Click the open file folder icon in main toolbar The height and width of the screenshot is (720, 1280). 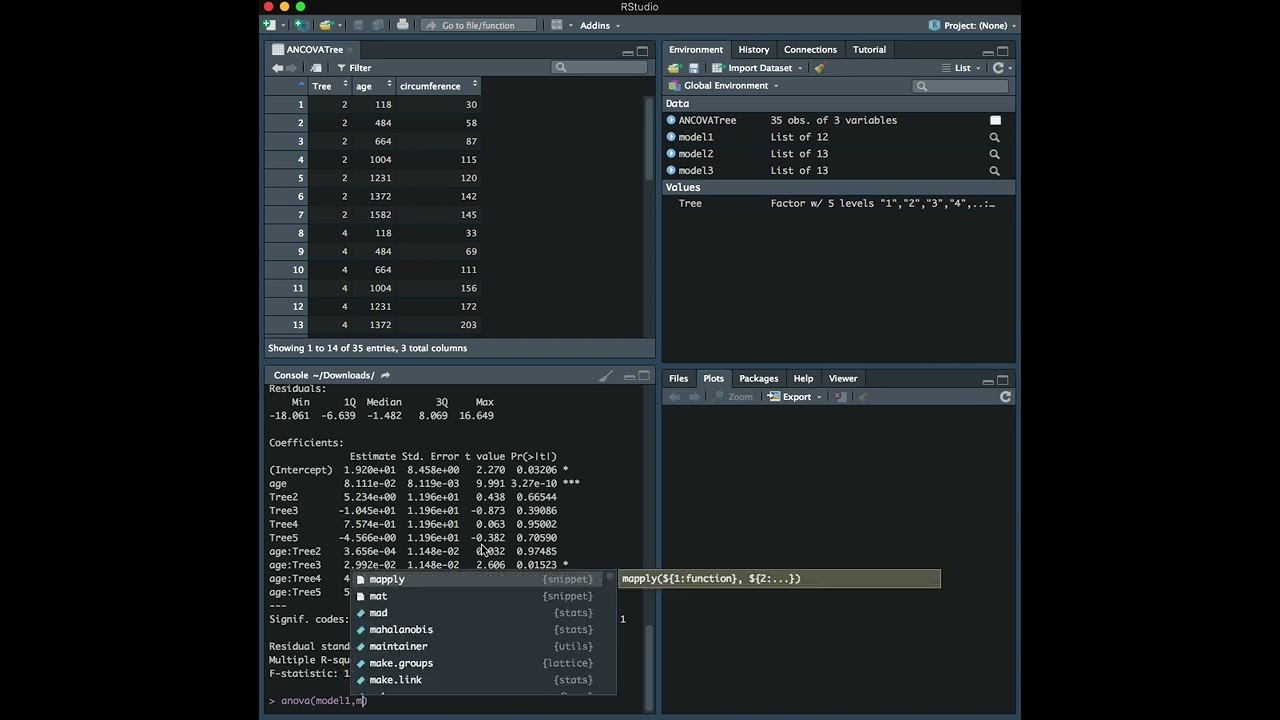[325, 25]
